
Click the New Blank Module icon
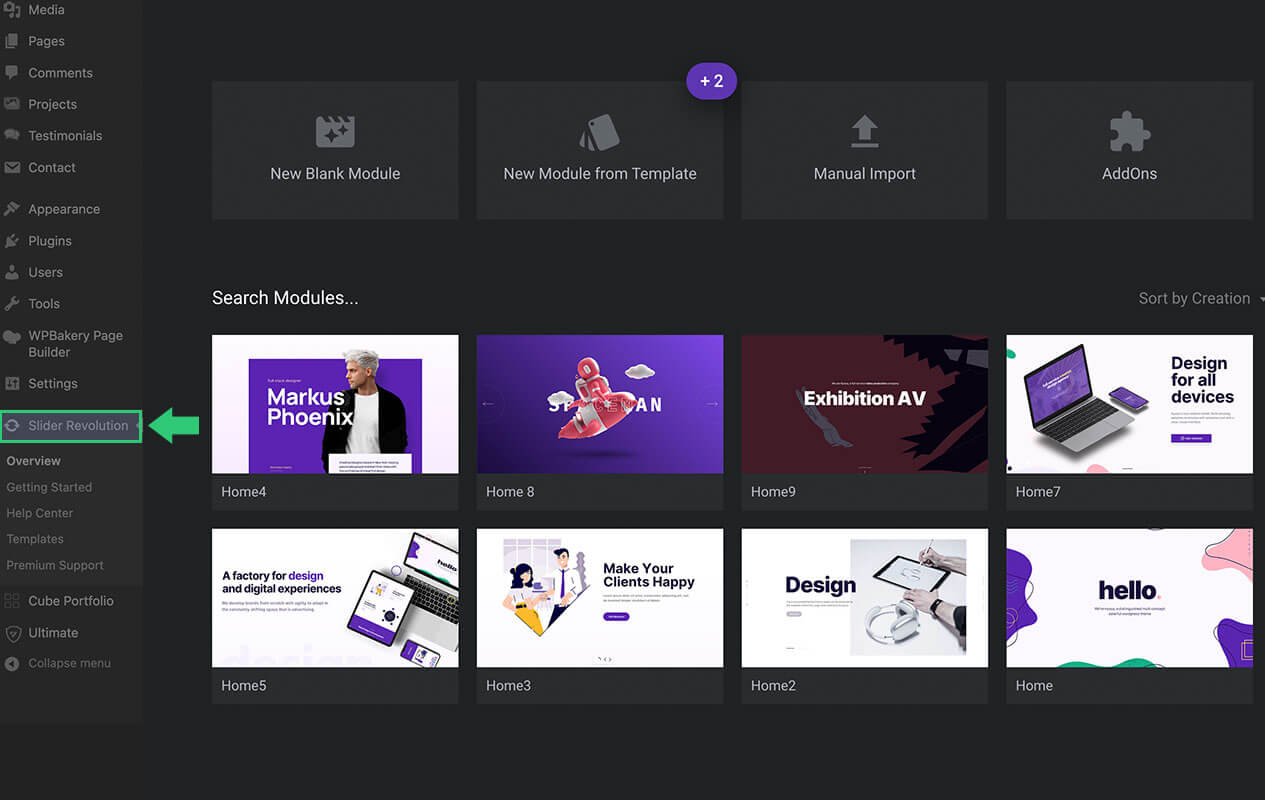(335, 132)
